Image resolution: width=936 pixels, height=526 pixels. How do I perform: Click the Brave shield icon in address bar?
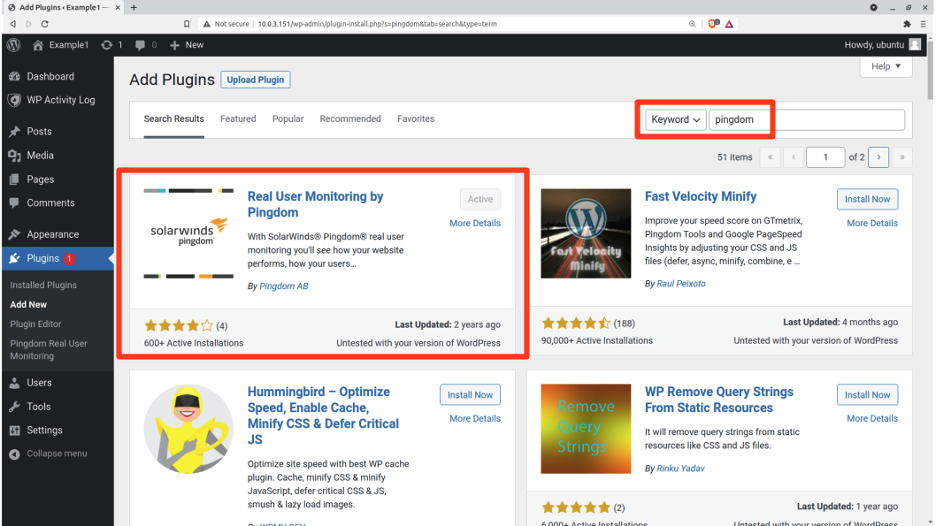pyautogui.click(x=713, y=23)
